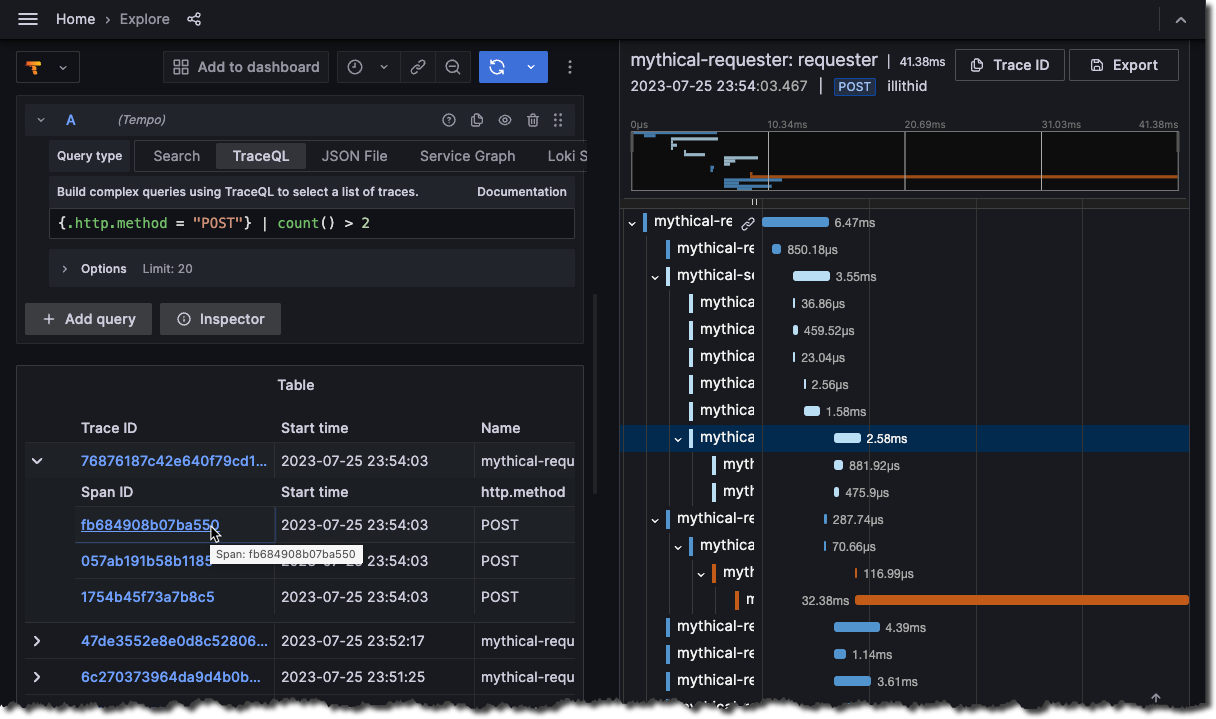Open trace fb684908b07ba550 span link

tap(149, 524)
